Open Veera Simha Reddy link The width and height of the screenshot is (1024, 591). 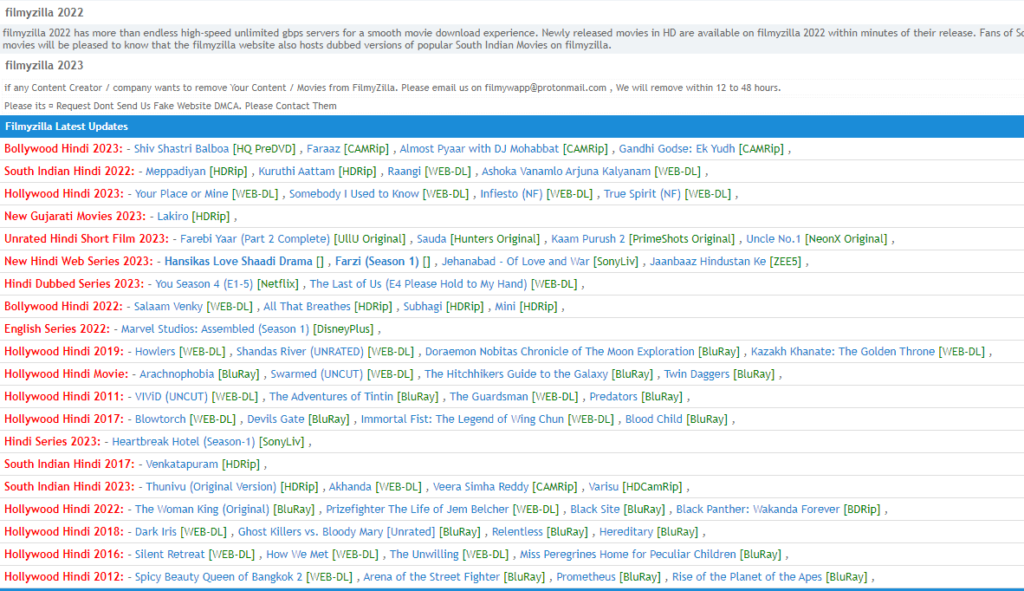[481, 487]
